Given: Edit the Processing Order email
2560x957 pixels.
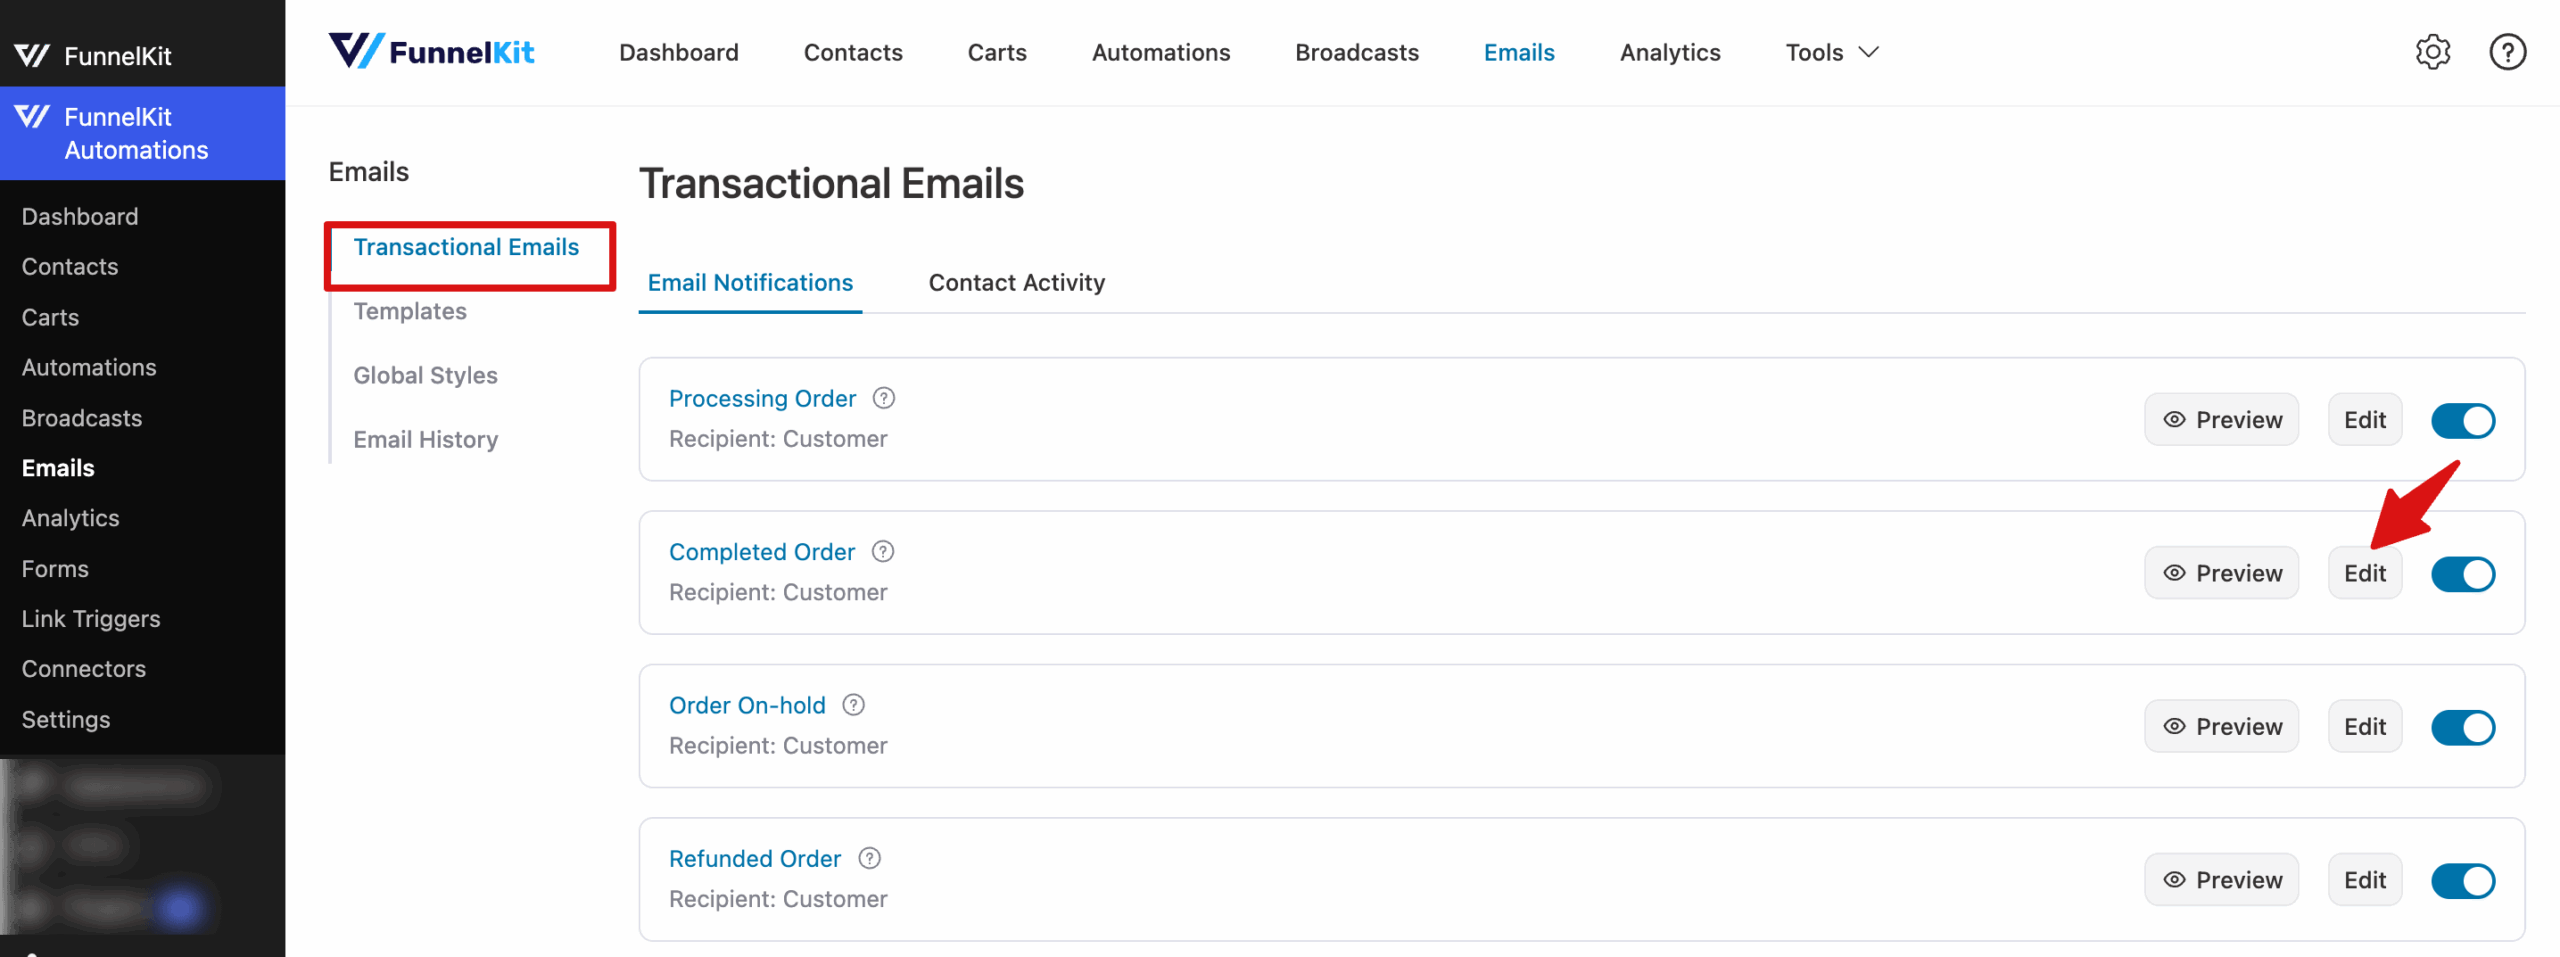Looking at the screenshot, I should point(2364,420).
